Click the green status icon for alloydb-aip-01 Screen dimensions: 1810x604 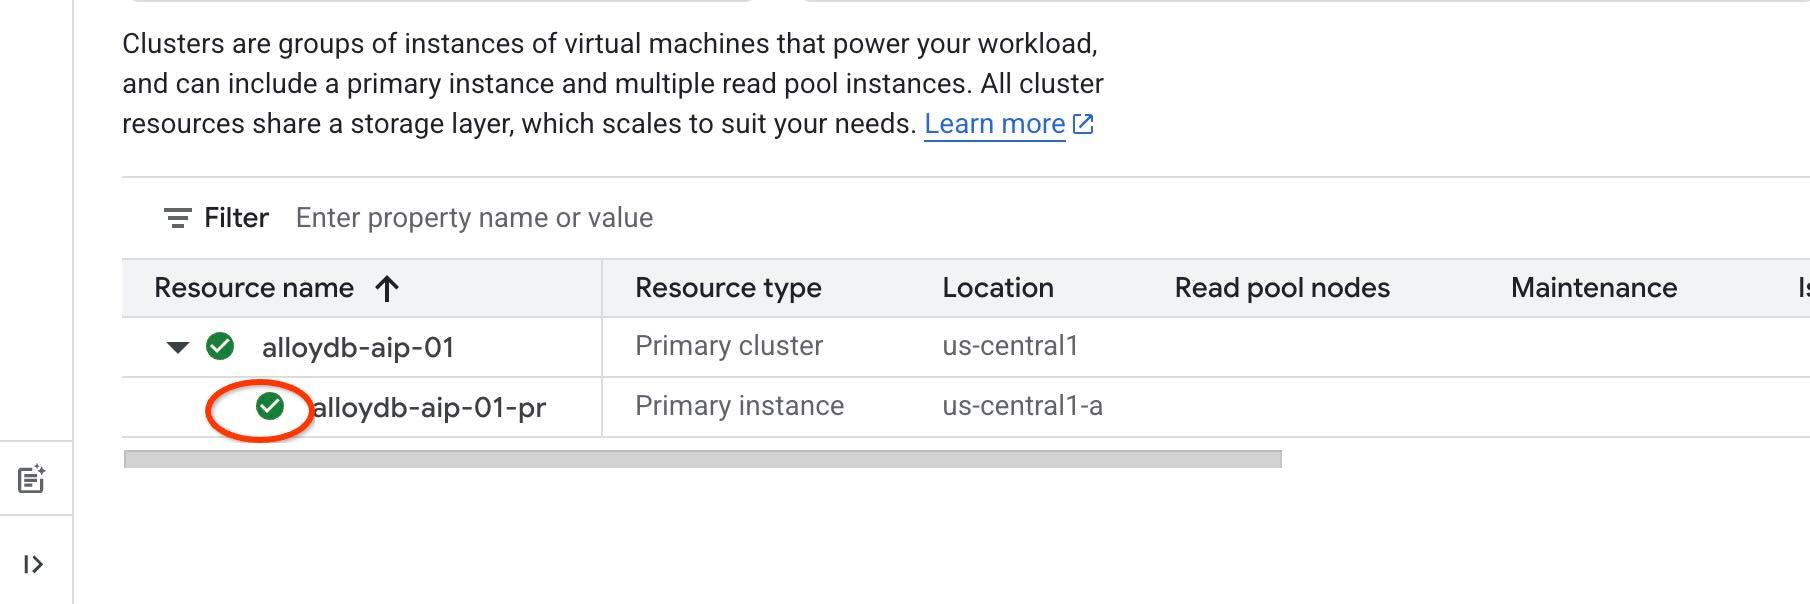[220, 347]
